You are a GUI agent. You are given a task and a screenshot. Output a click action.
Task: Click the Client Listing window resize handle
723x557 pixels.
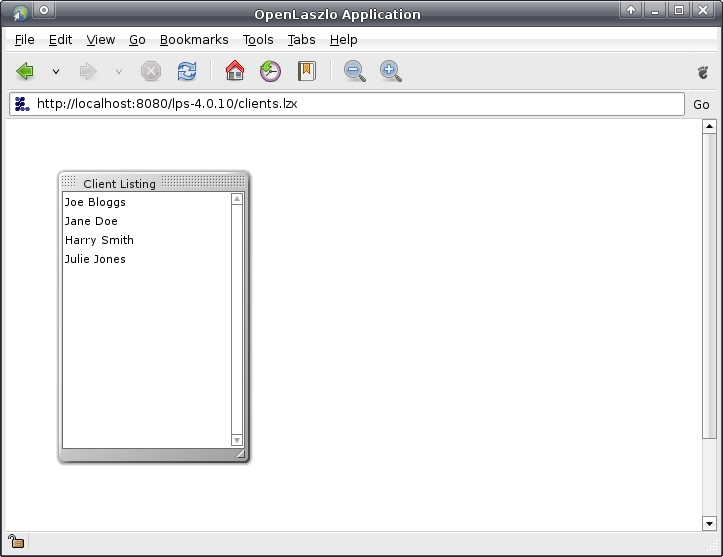click(x=240, y=455)
